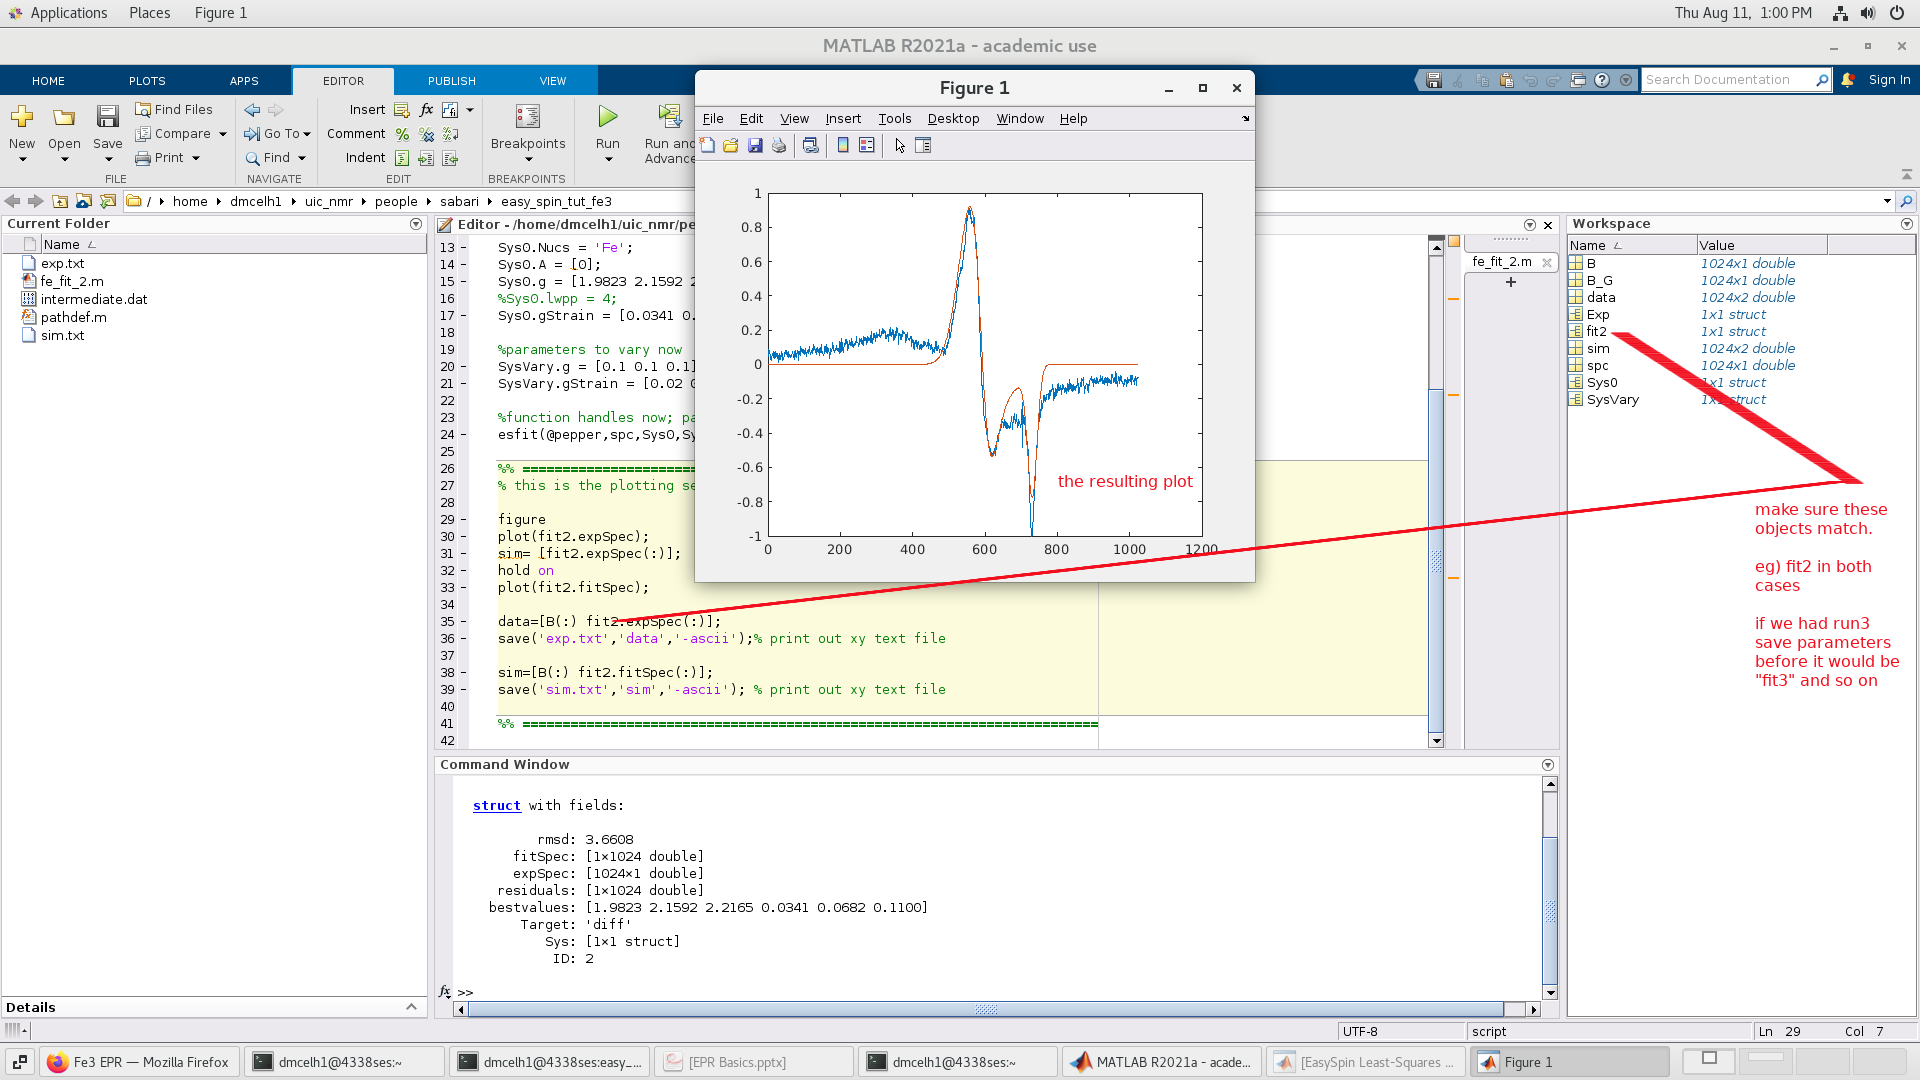Click the struct hyperlink in Command Window
Screen dimensions: 1920x1080
point(497,806)
